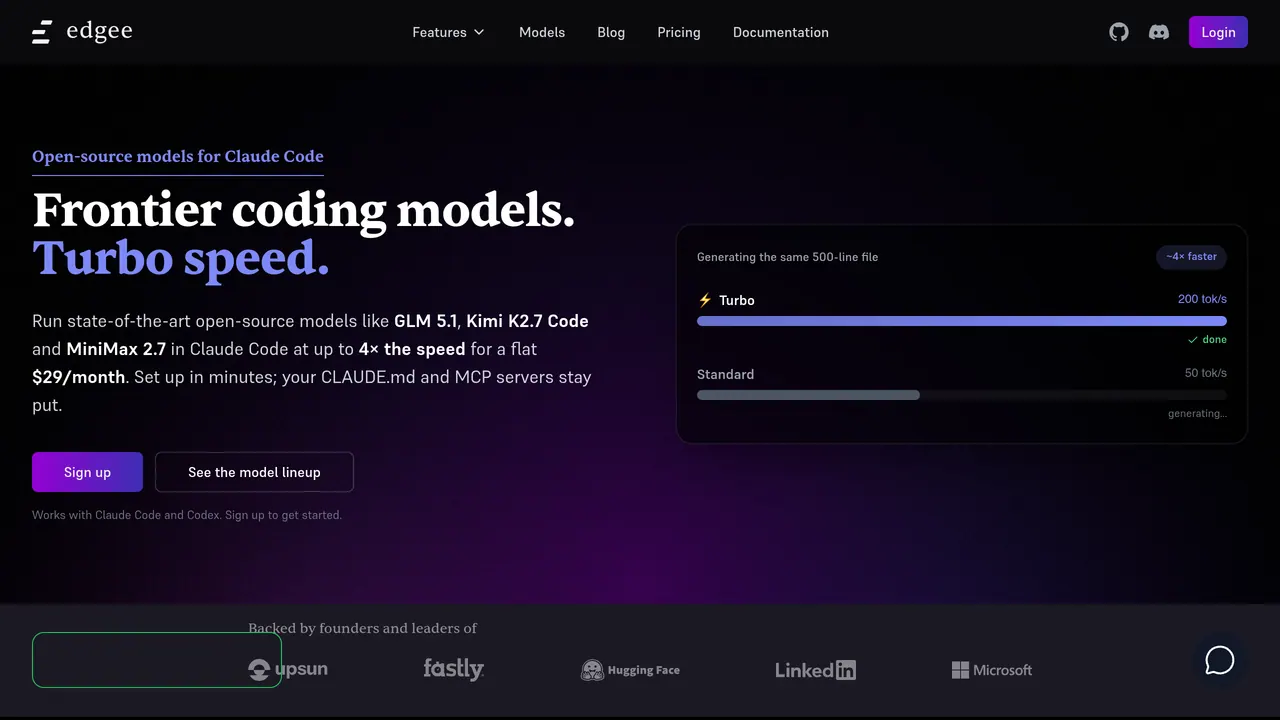Open the Blog nav link
This screenshot has height=720, width=1280.
(x=611, y=32)
